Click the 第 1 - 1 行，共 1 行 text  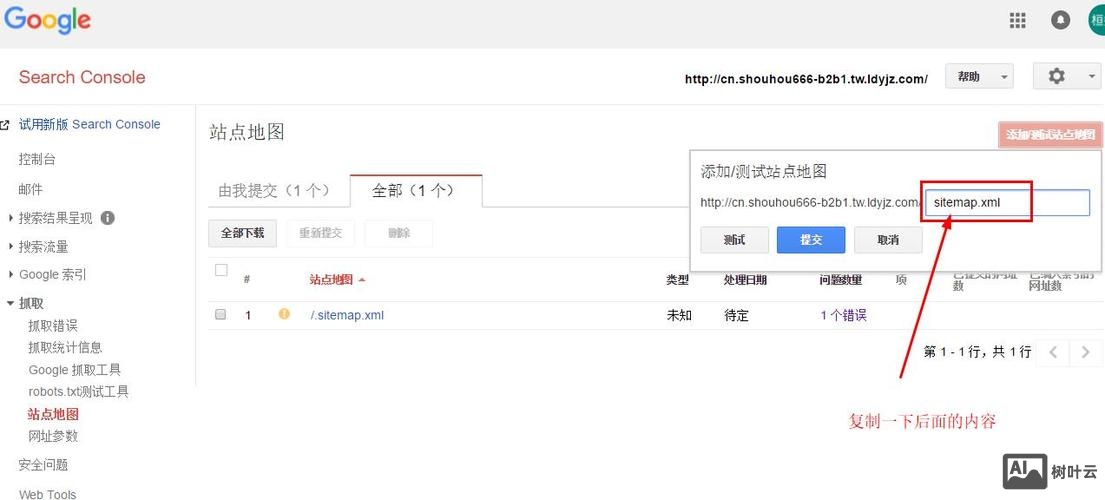[x=977, y=352]
